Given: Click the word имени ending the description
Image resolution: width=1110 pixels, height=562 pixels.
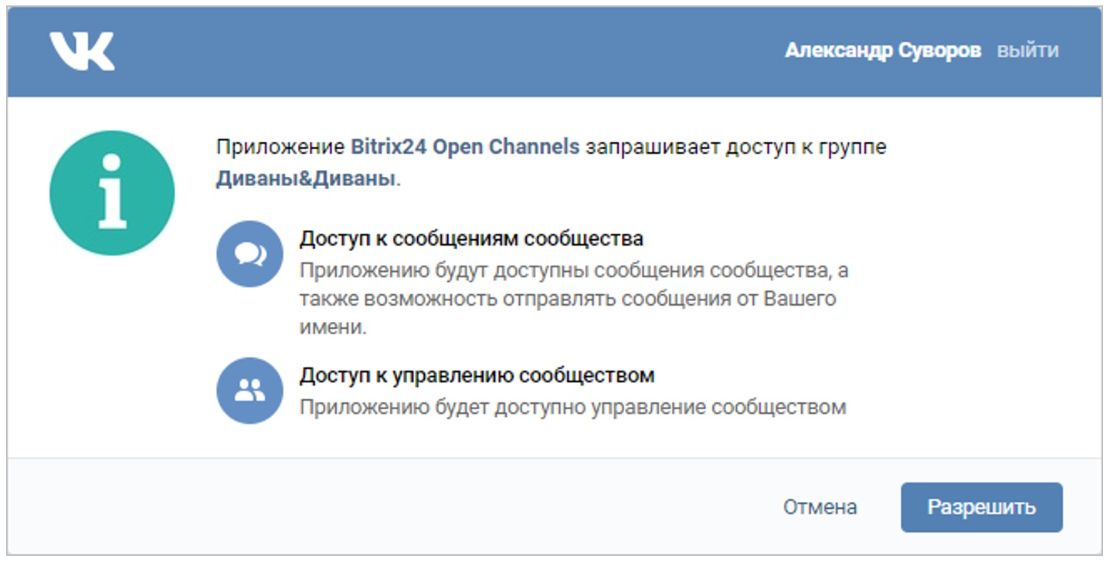Looking at the screenshot, I should click(333, 328).
